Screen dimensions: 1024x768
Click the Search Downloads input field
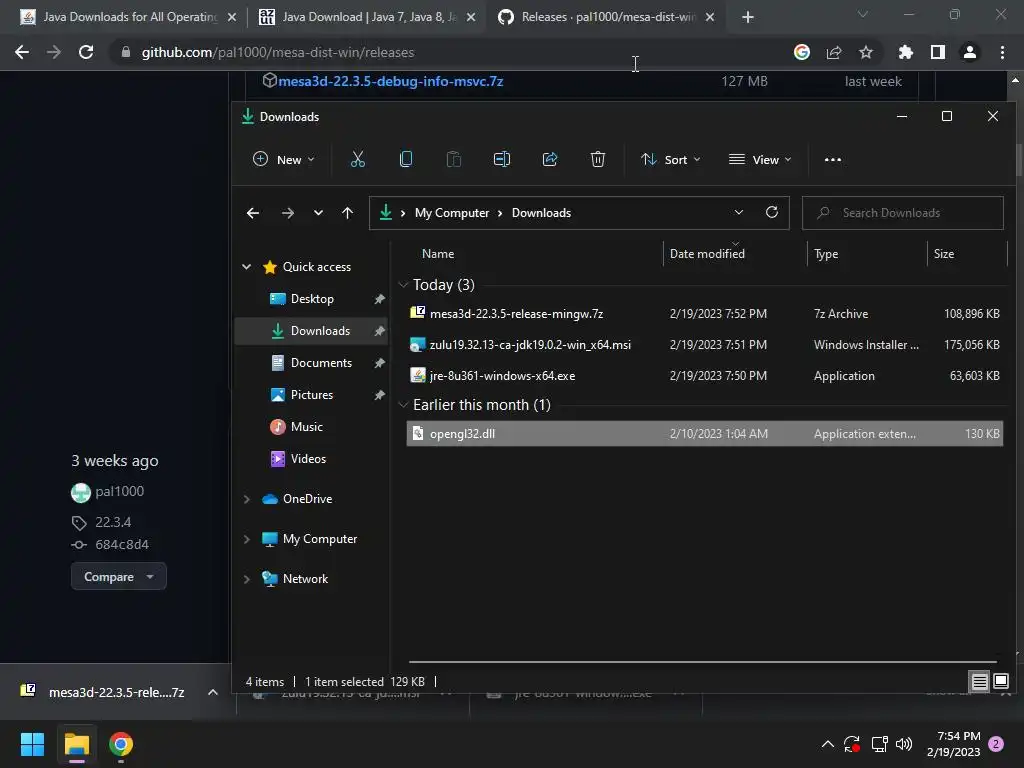[903, 213]
